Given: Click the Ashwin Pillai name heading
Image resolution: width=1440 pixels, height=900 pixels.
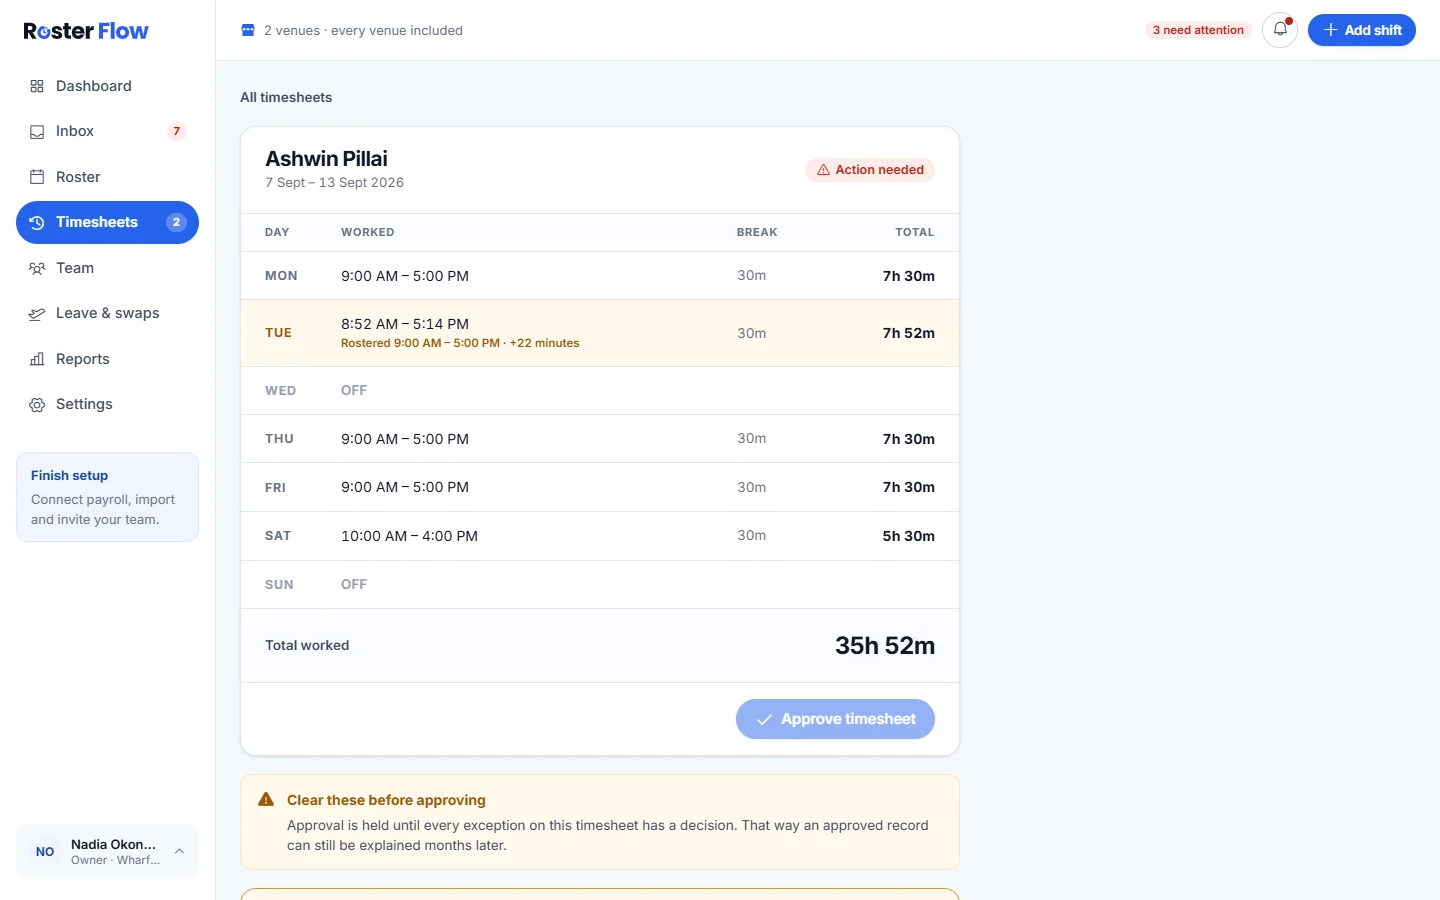Looking at the screenshot, I should coord(326,159).
